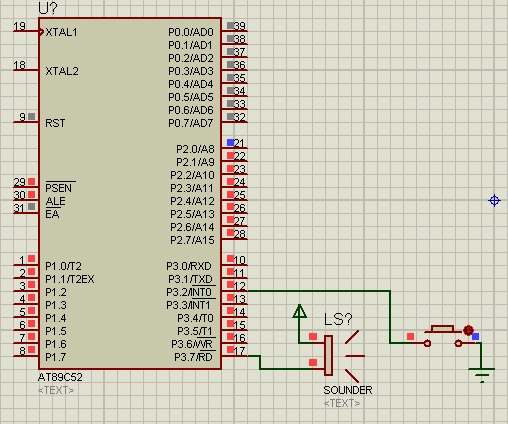The width and height of the screenshot is (508, 424).
Task: Select the ALE pin label
Action: pos(55,201)
